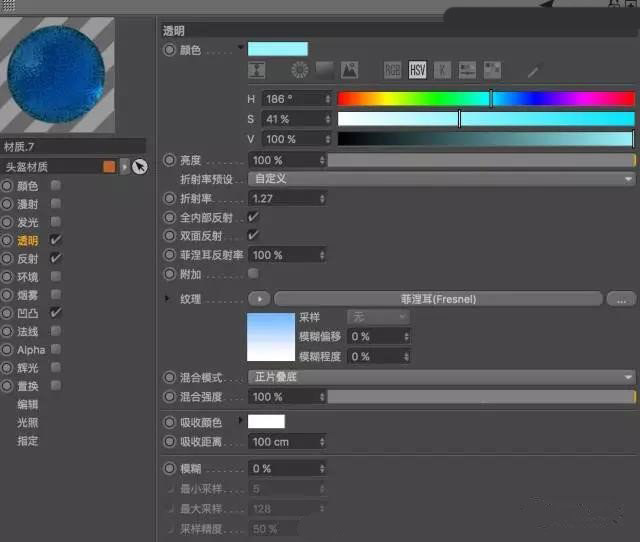Image resolution: width=640 pixels, height=542 pixels.
Task: Switch the color sliders to RGB mode
Action: [x=392, y=70]
